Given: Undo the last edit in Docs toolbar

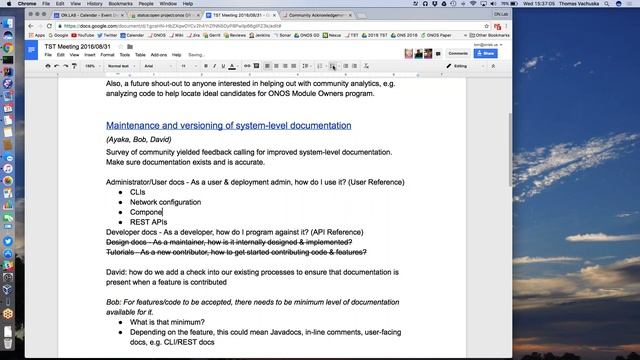Looking at the screenshot, I should (57, 66).
